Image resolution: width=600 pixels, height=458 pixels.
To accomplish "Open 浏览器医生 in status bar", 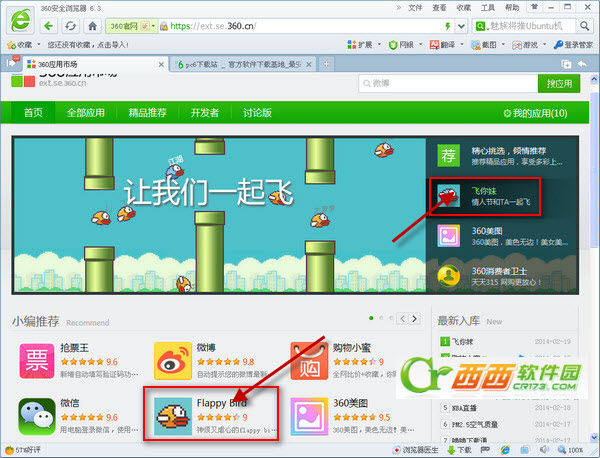I will (x=416, y=450).
